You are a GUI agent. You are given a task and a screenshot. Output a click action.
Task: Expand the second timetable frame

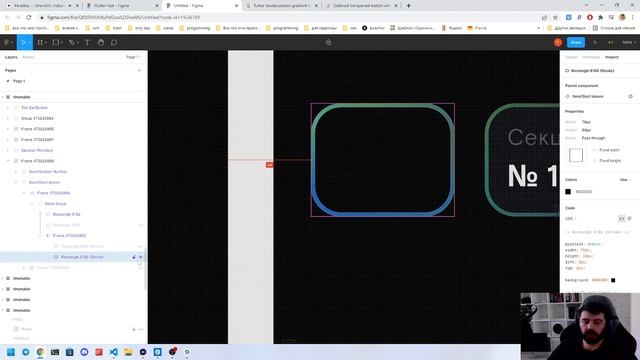[3, 278]
